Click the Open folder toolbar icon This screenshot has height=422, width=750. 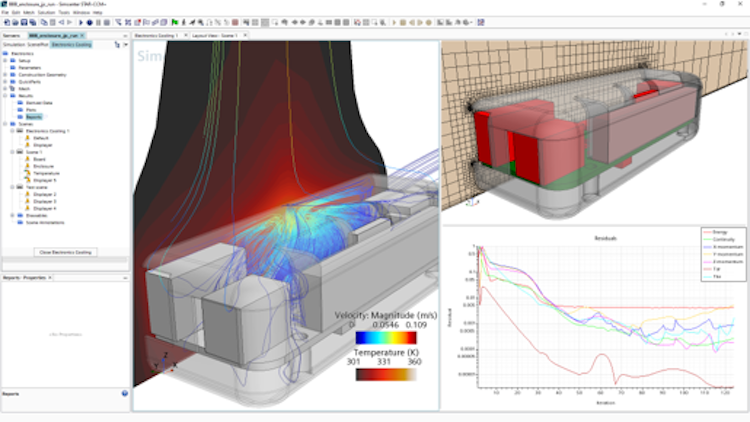15,22
